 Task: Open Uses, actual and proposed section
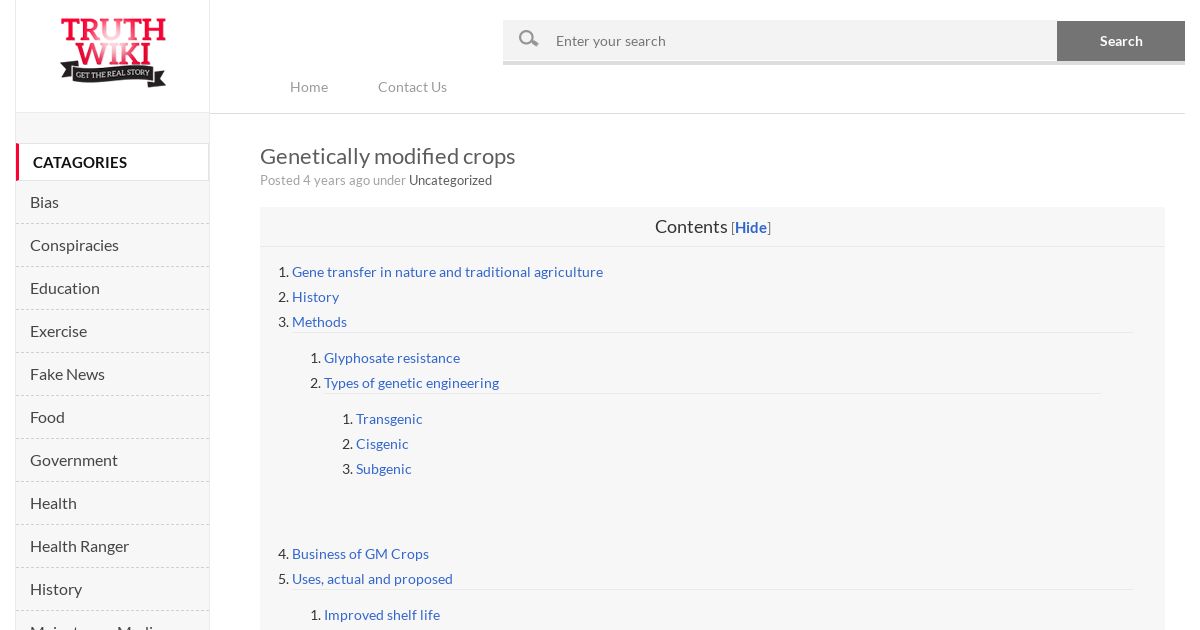(x=372, y=579)
